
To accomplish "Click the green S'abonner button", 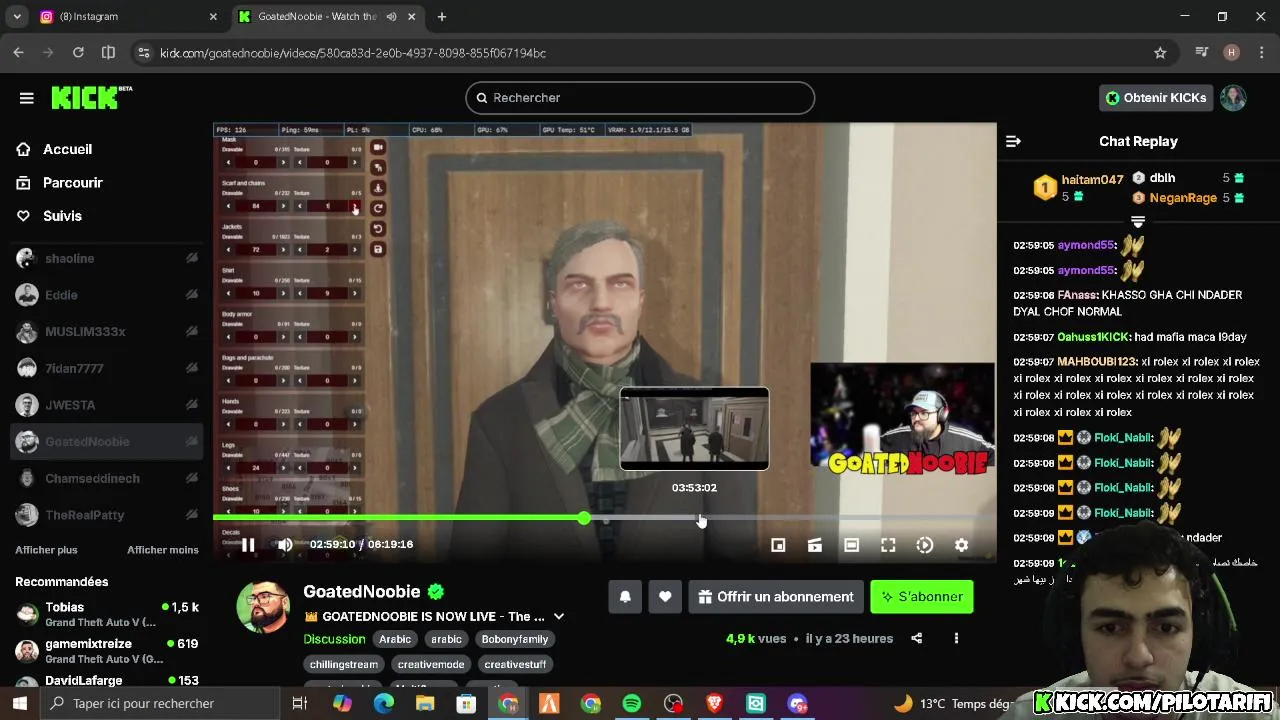I will (x=921, y=597).
